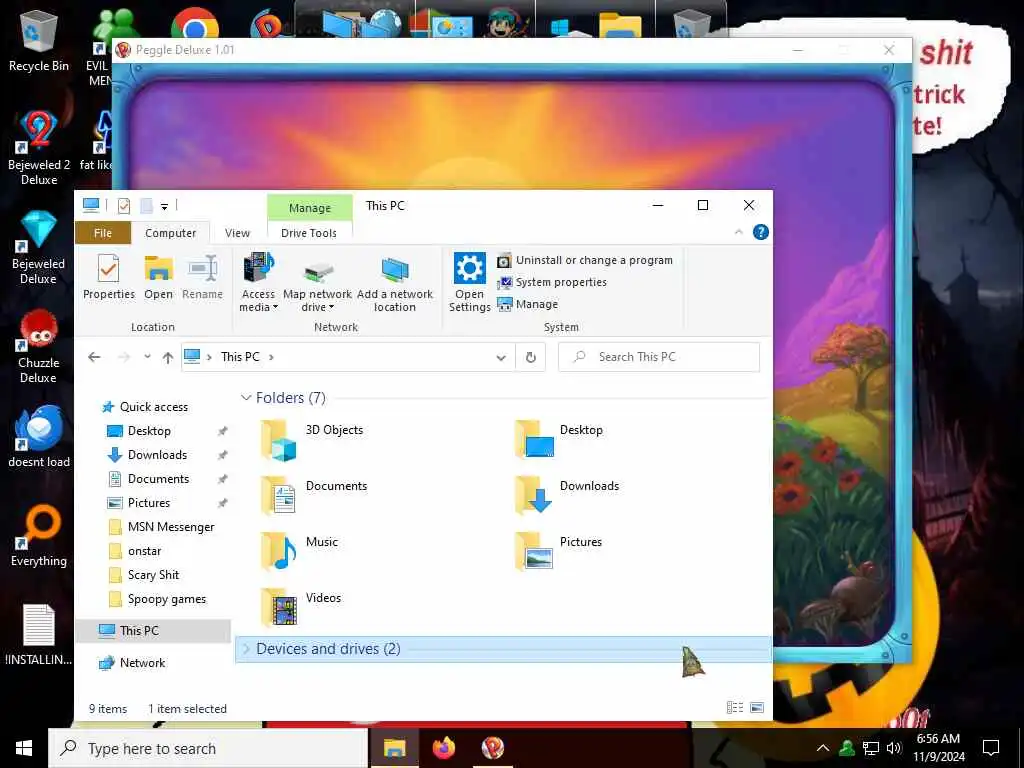Screen dimensions: 1024x768
Task: Select the Downloads folder in Folders
Action: (x=567, y=495)
